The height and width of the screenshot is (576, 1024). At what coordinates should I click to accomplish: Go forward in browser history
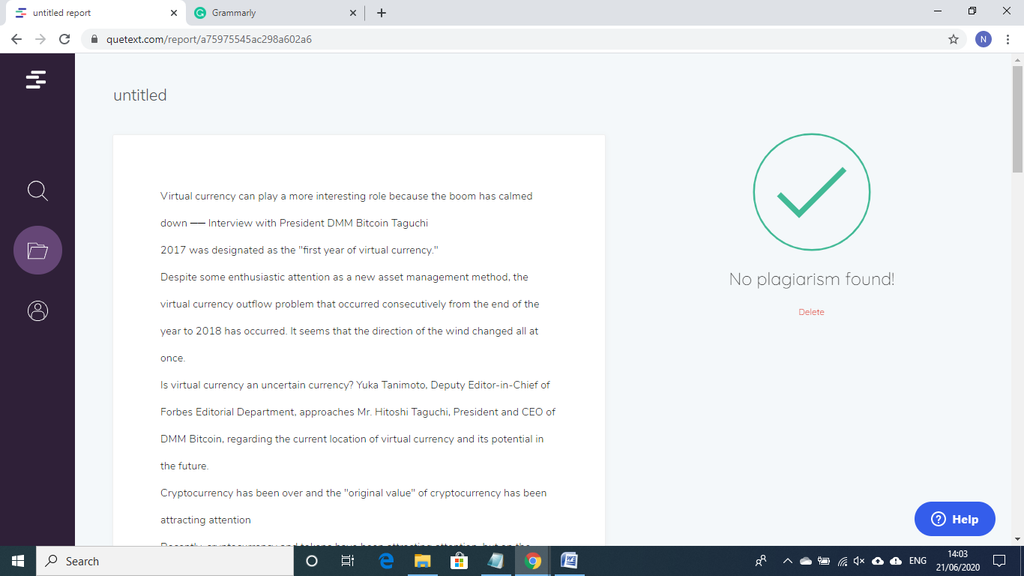pyautogui.click(x=40, y=39)
